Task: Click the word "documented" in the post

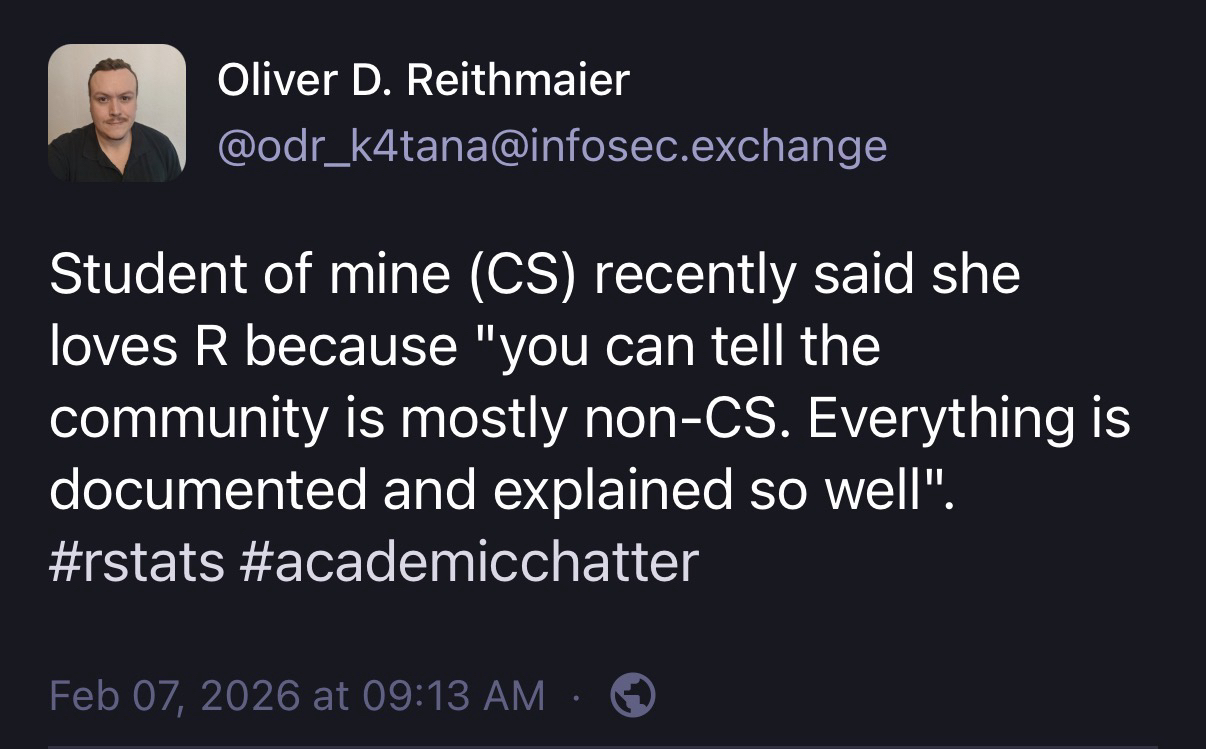Action: [193, 490]
